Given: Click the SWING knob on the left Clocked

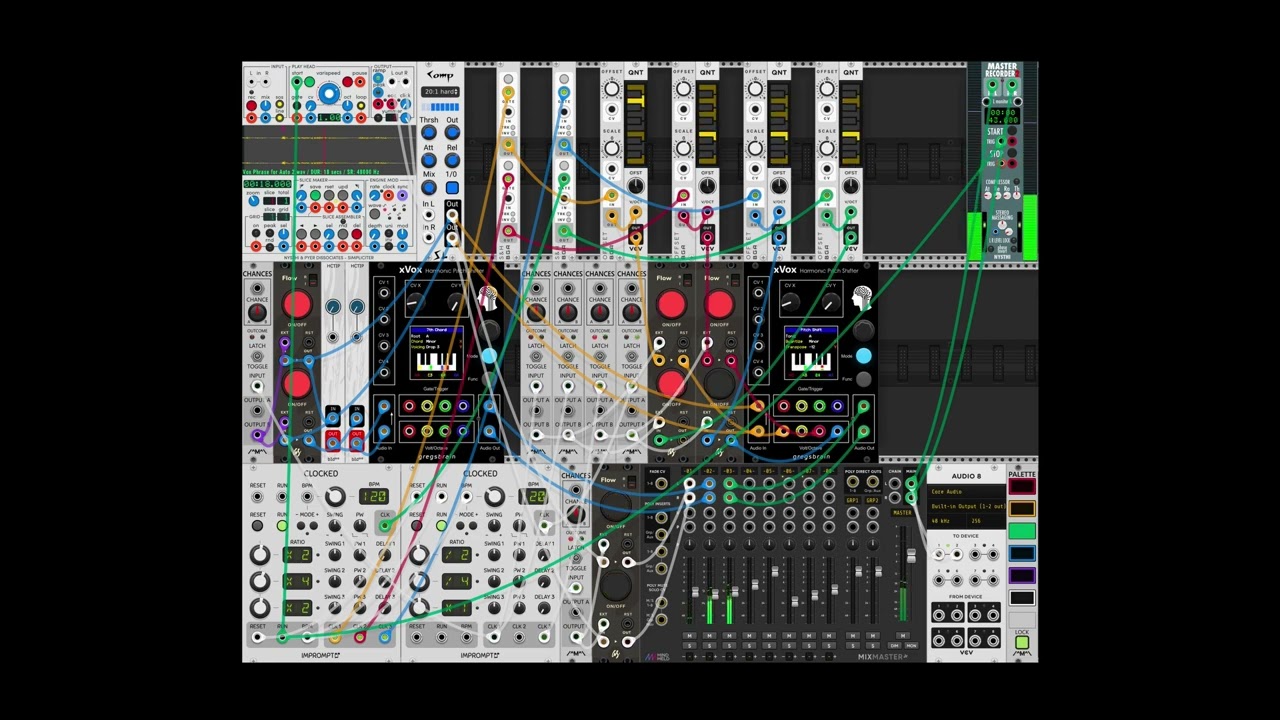Looking at the screenshot, I should 335,525.
